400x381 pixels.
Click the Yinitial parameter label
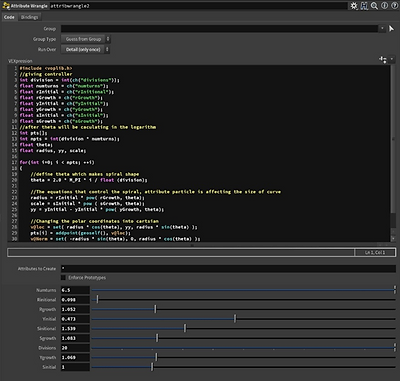click(x=49, y=319)
